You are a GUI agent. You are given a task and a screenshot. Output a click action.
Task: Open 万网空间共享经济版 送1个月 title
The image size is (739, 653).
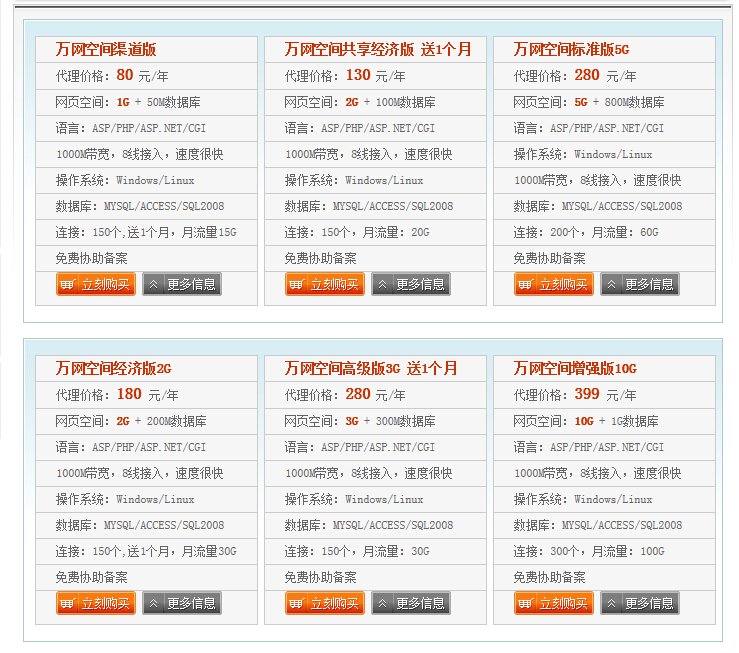point(378,49)
